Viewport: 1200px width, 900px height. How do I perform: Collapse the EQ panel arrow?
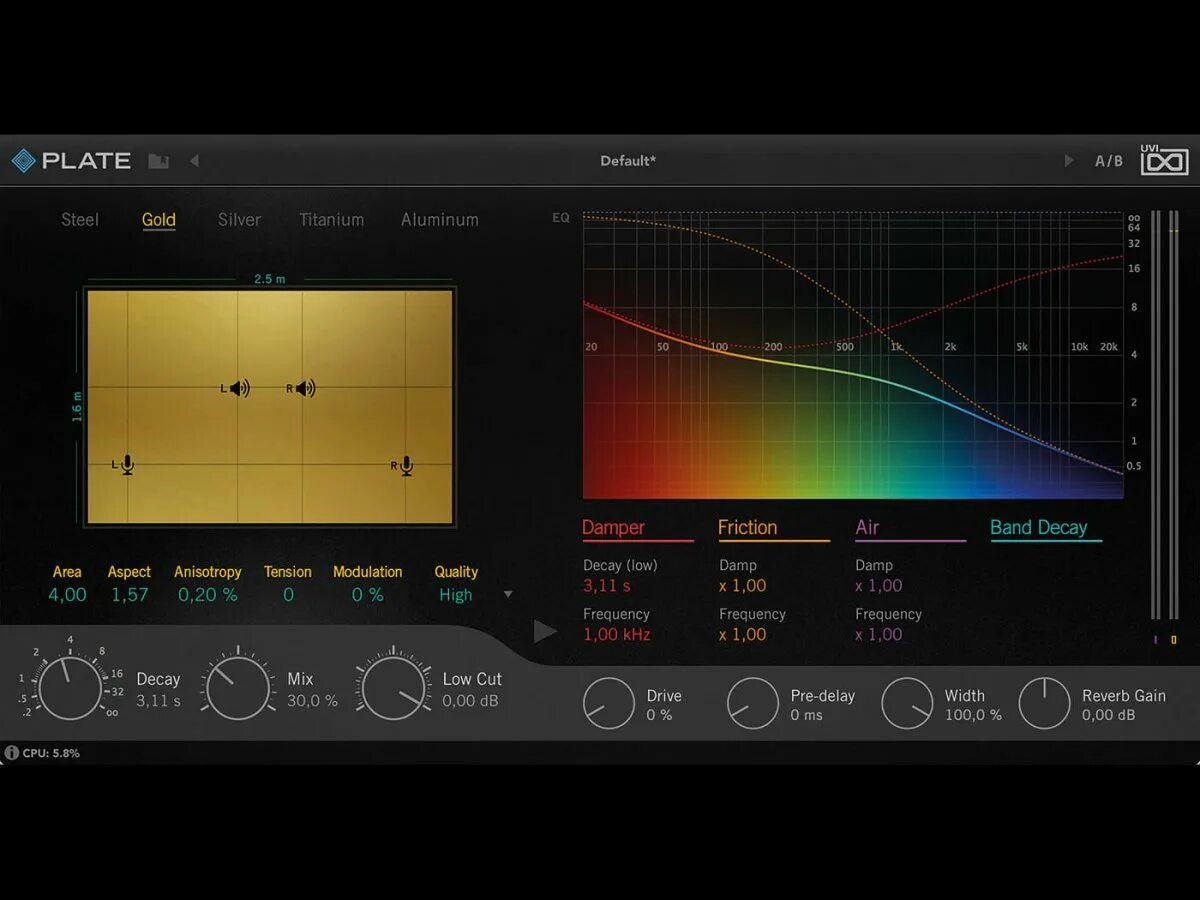click(x=545, y=631)
